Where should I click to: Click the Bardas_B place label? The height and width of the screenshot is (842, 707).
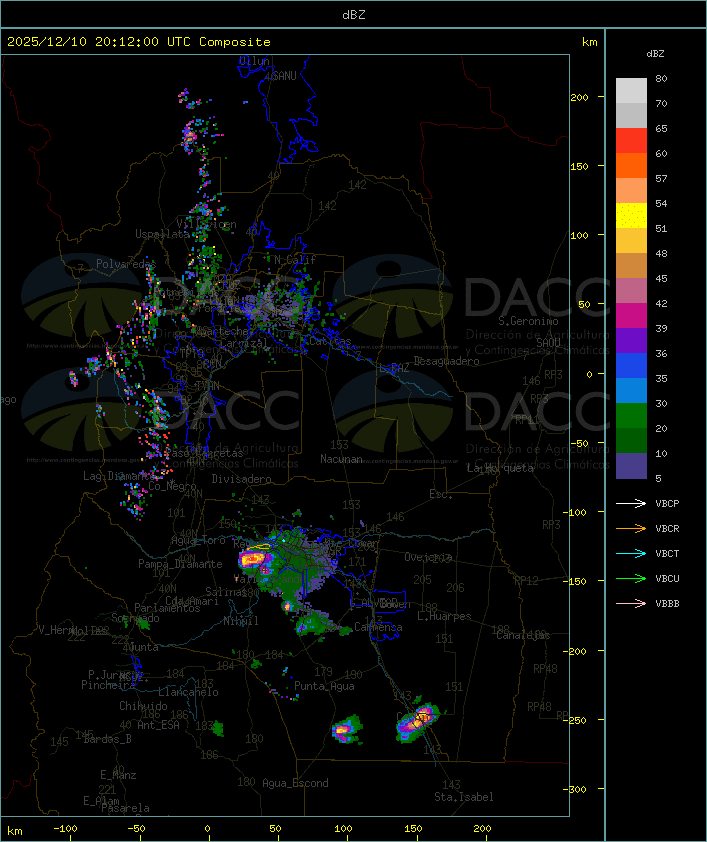(107, 739)
